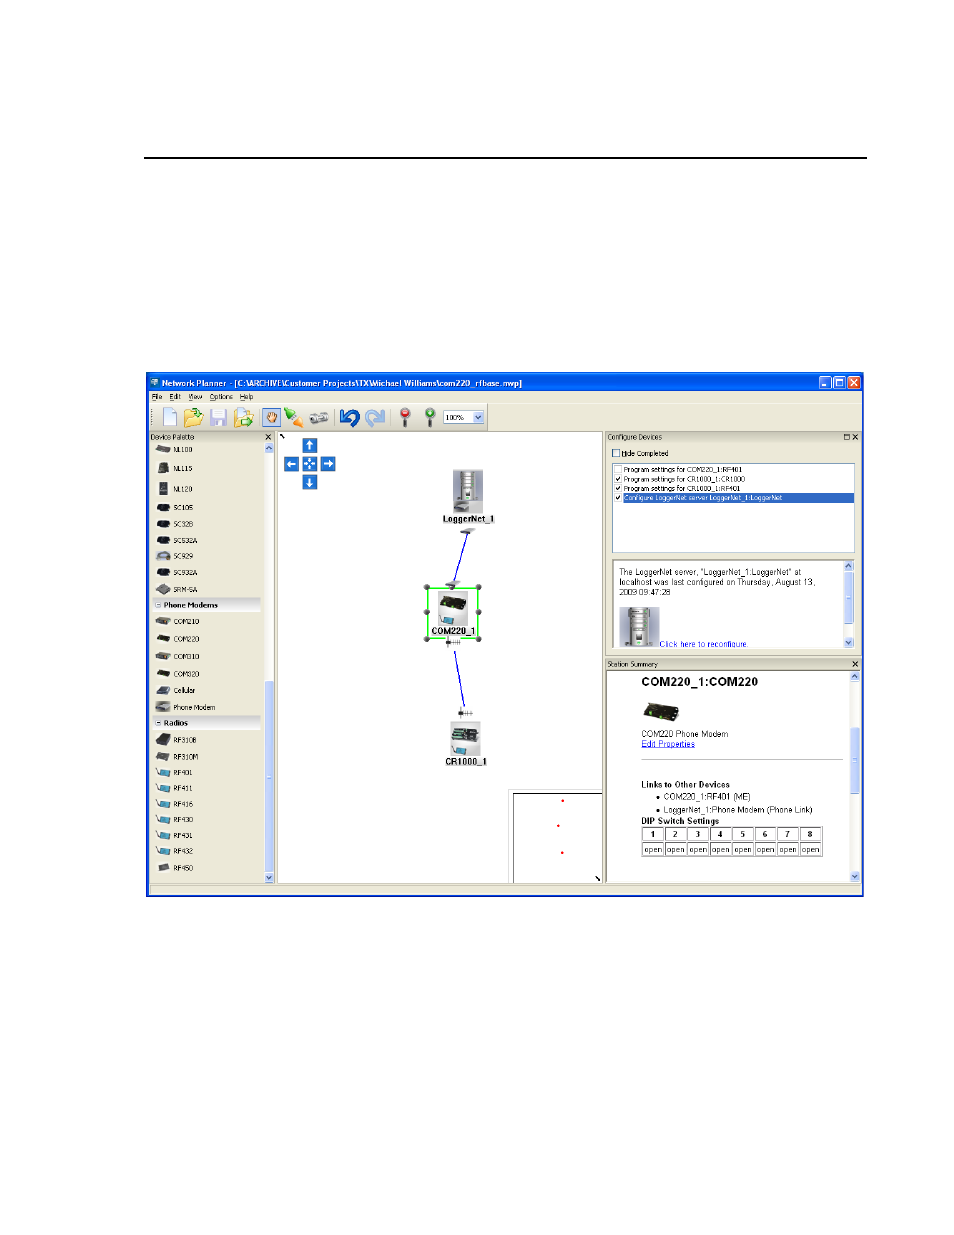This screenshot has height=1235, width=954.
Task: Click the Device Palette scroll down arrow
Action: pyautogui.click(x=268, y=878)
